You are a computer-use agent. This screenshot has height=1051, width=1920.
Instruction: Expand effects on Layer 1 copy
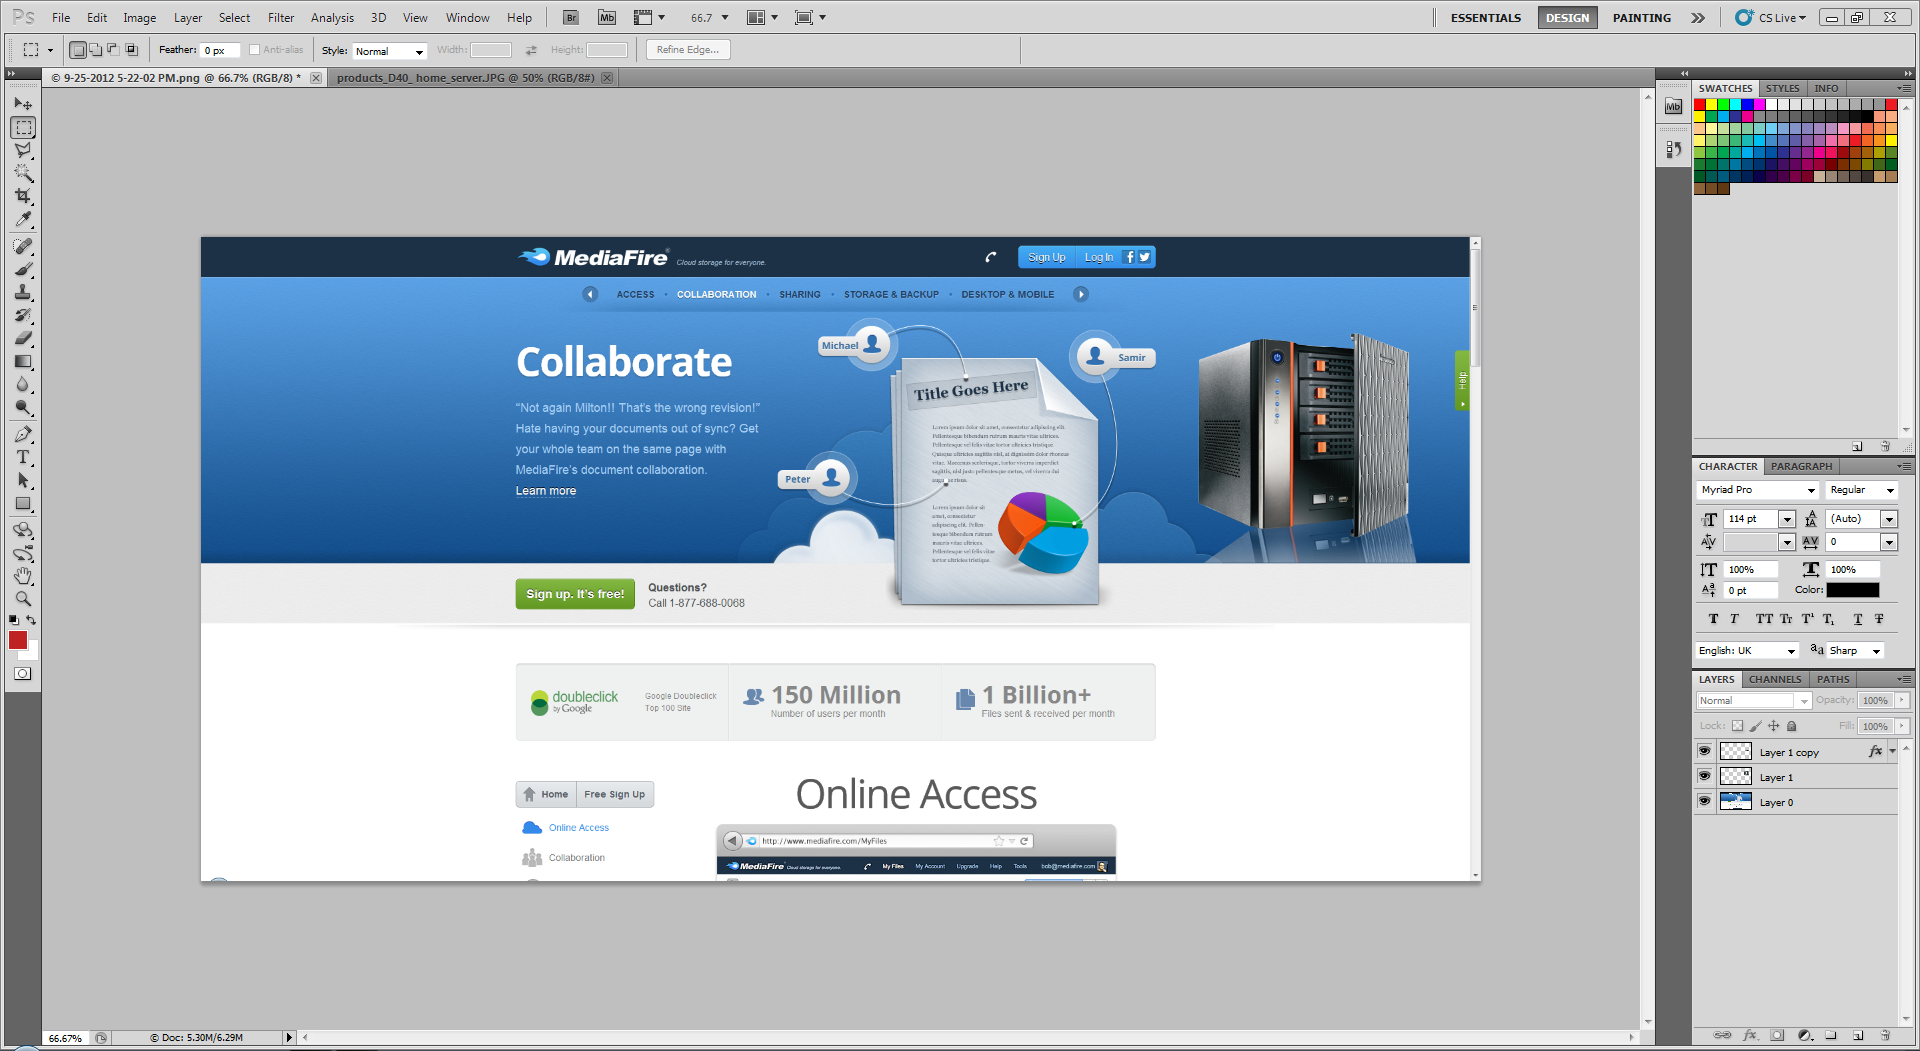point(1892,752)
